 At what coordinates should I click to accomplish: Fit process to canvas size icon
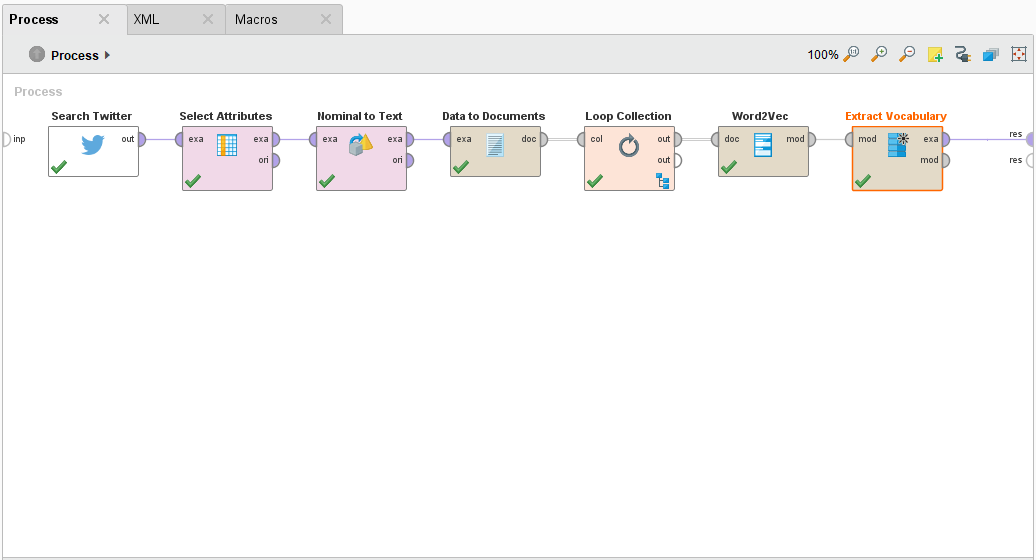[1019, 54]
